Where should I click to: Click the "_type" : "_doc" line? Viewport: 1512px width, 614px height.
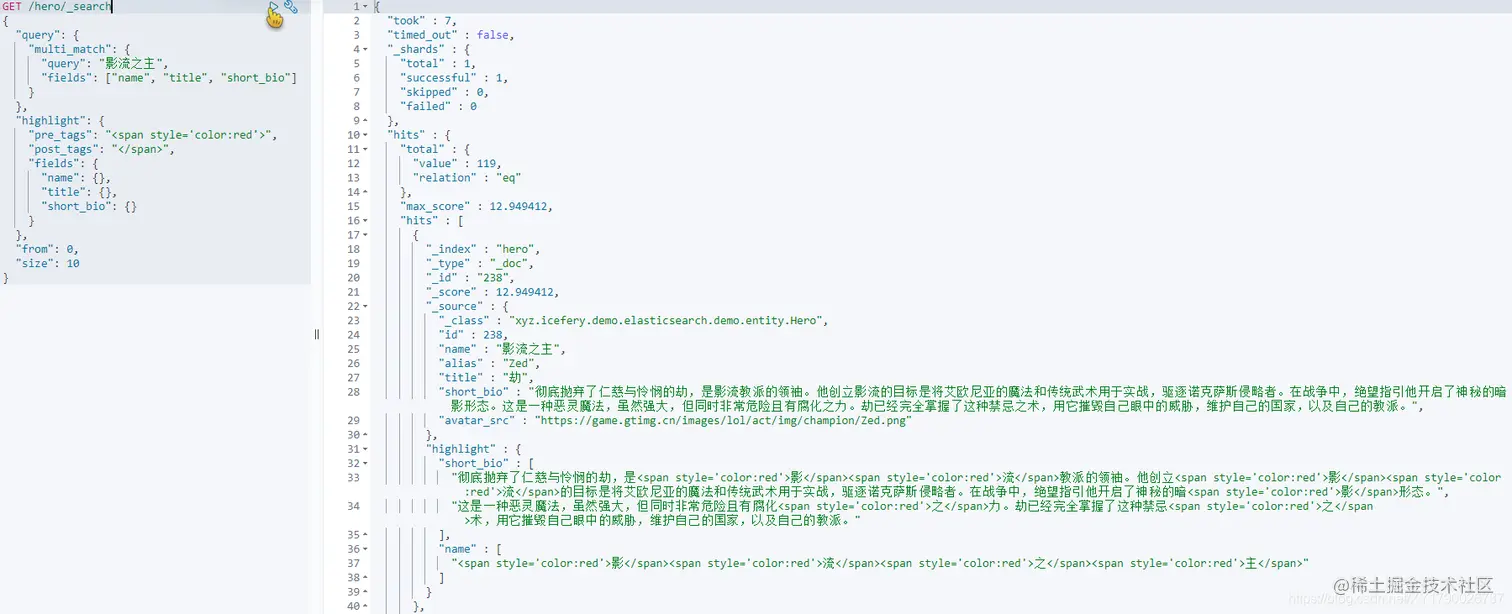pyautogui.click(x=480, y=263)
